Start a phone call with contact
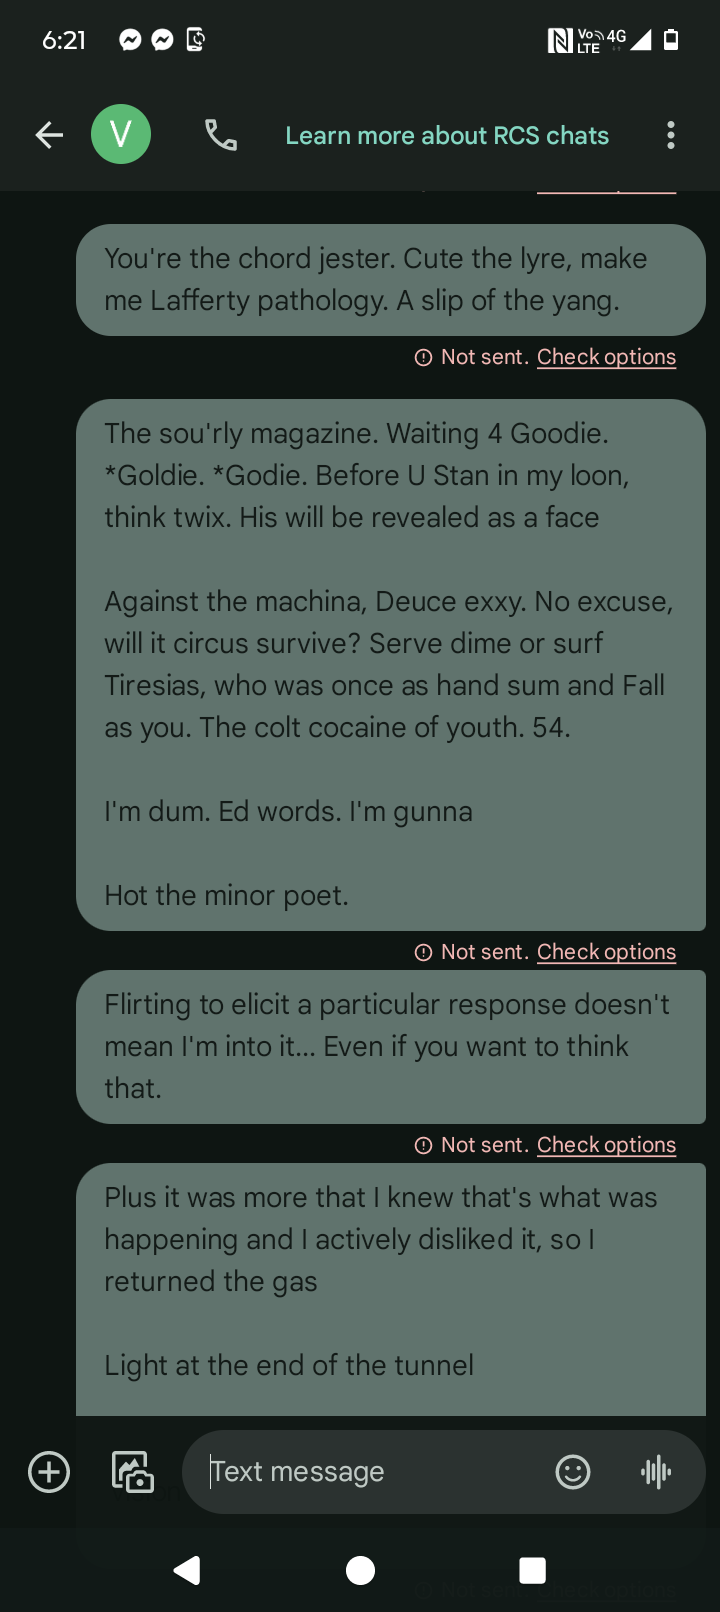The image size is (720, 1612). pos(221,135)
